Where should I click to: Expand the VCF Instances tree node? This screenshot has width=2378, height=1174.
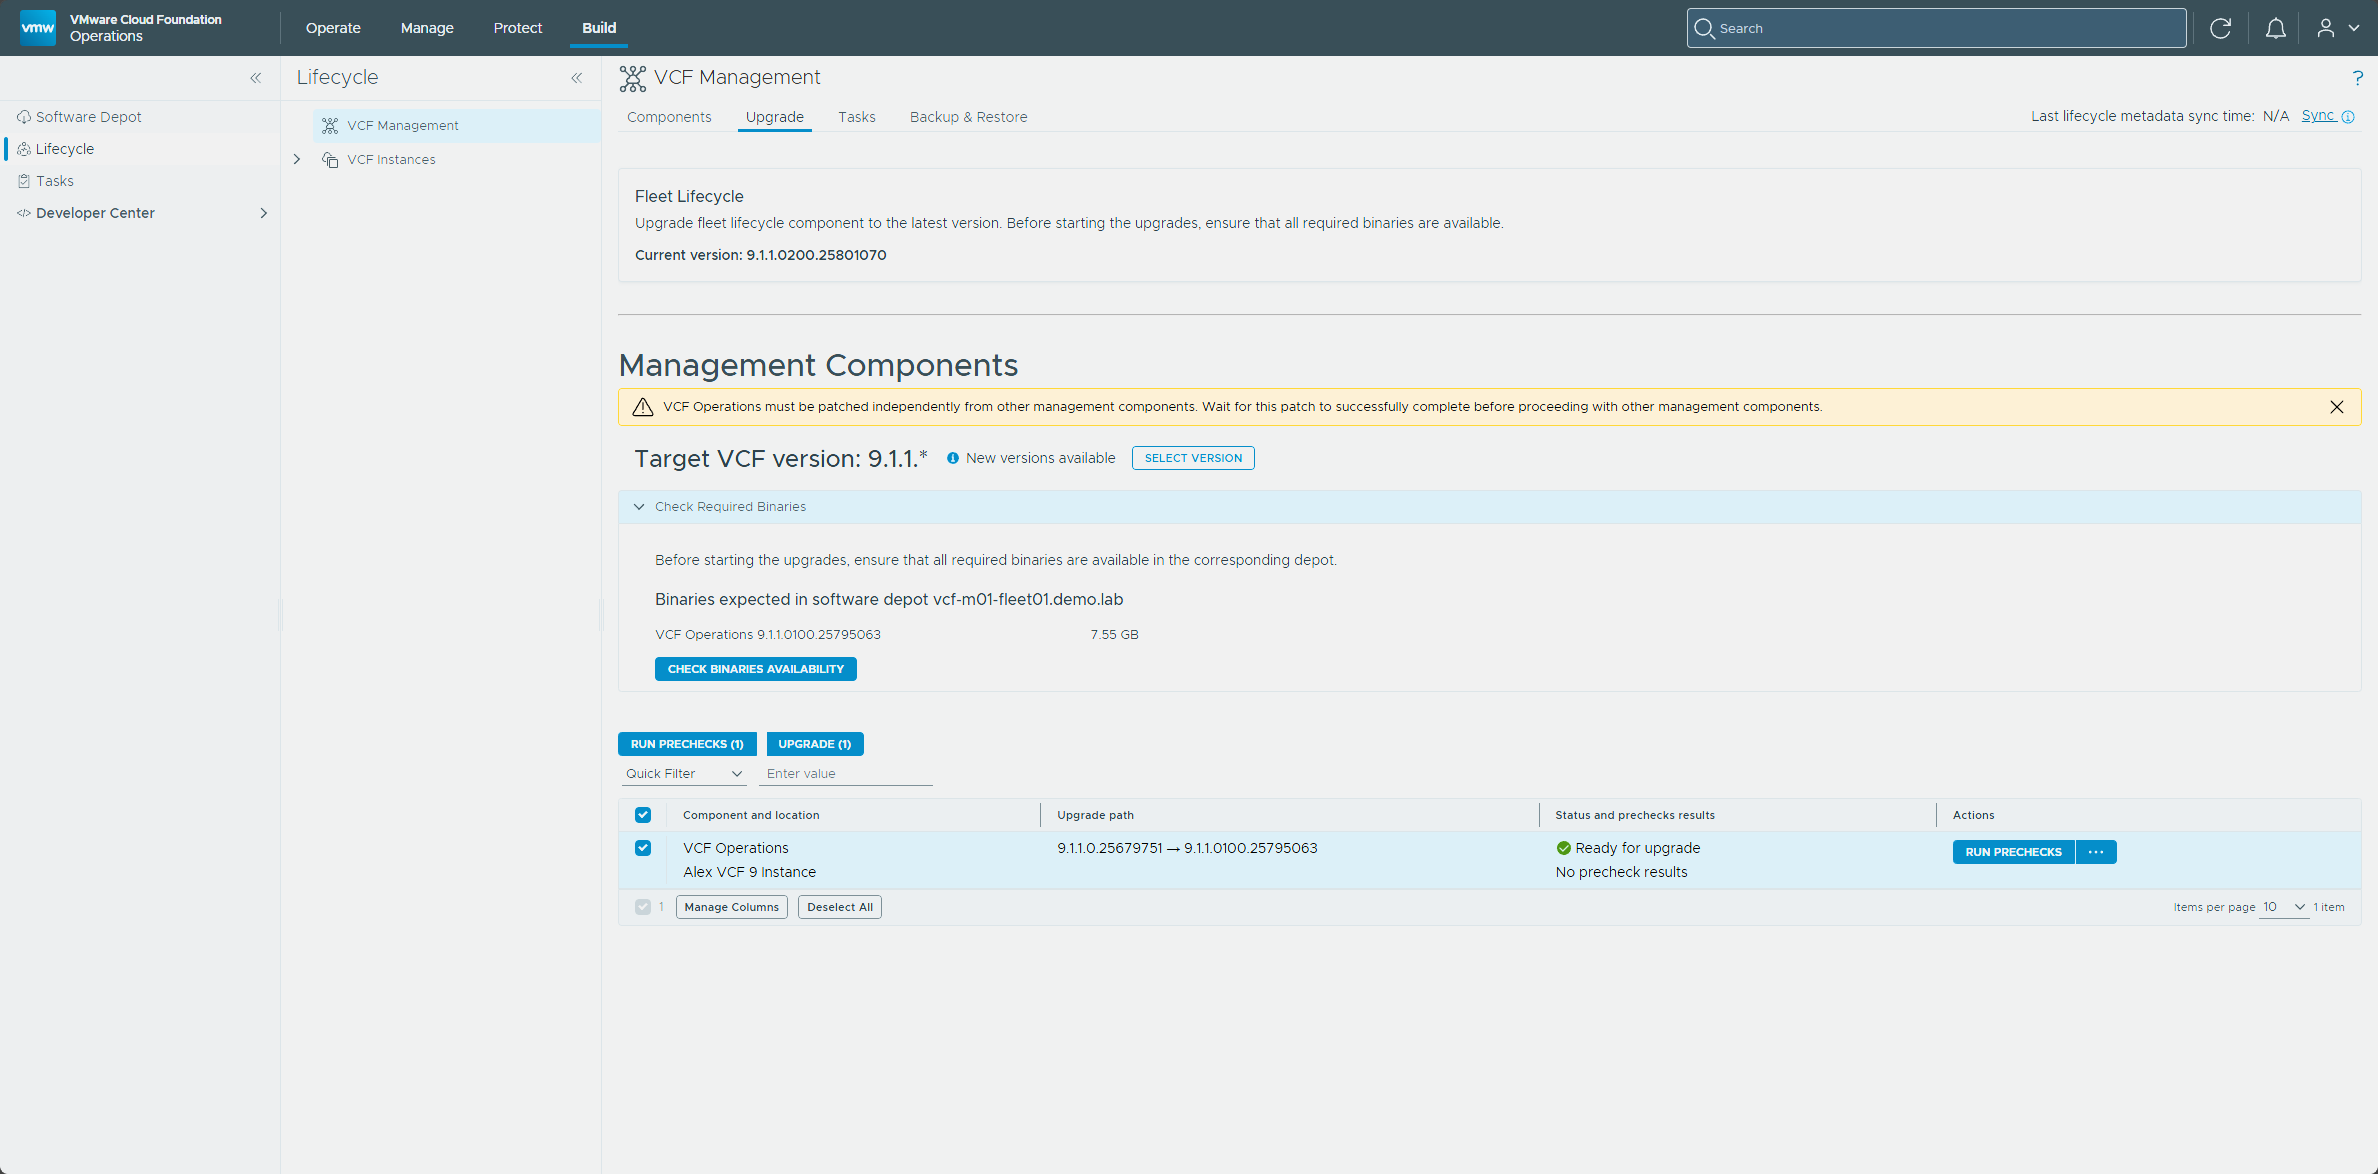coord(297,159)
